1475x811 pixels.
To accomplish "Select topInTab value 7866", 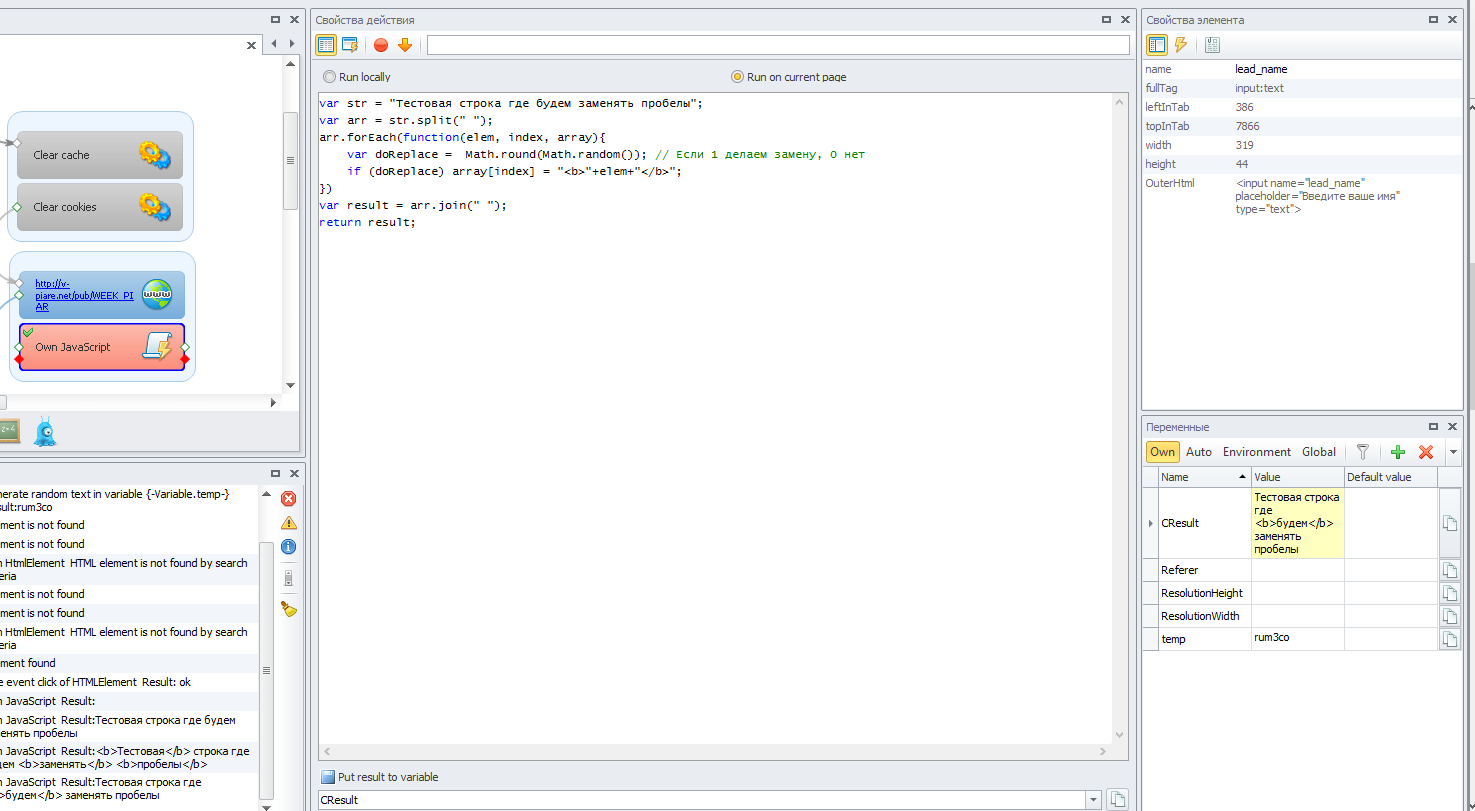I will coord(1247,126).
